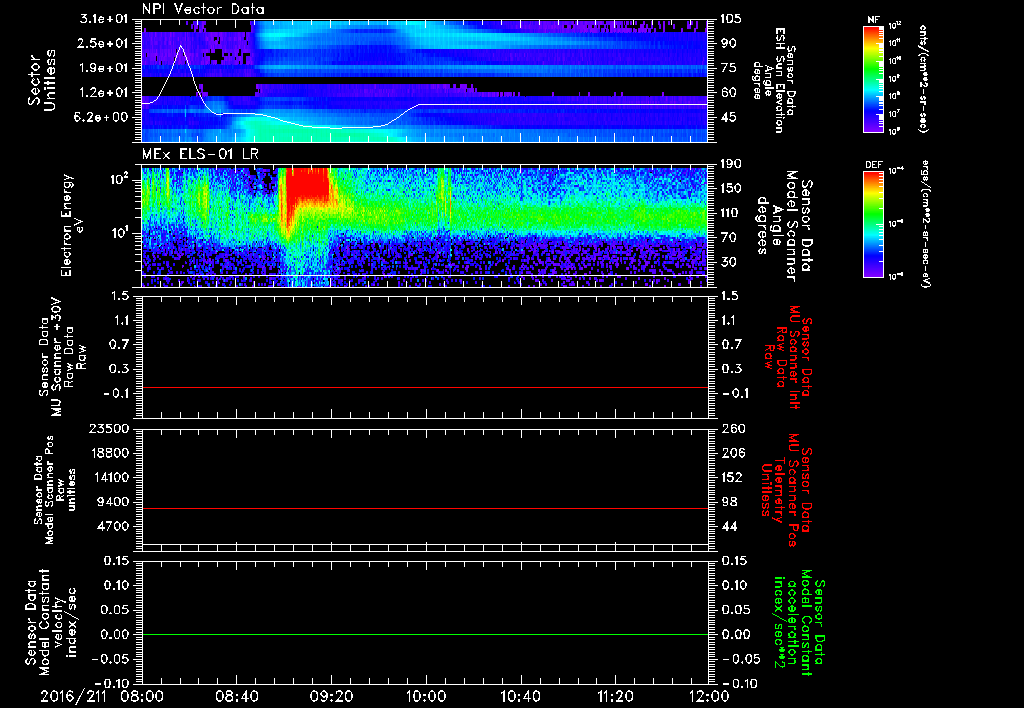This screenshot has width=1024, height=708.
Task: Click the '18800' scanner position tick label
Action: pos(108,453)
